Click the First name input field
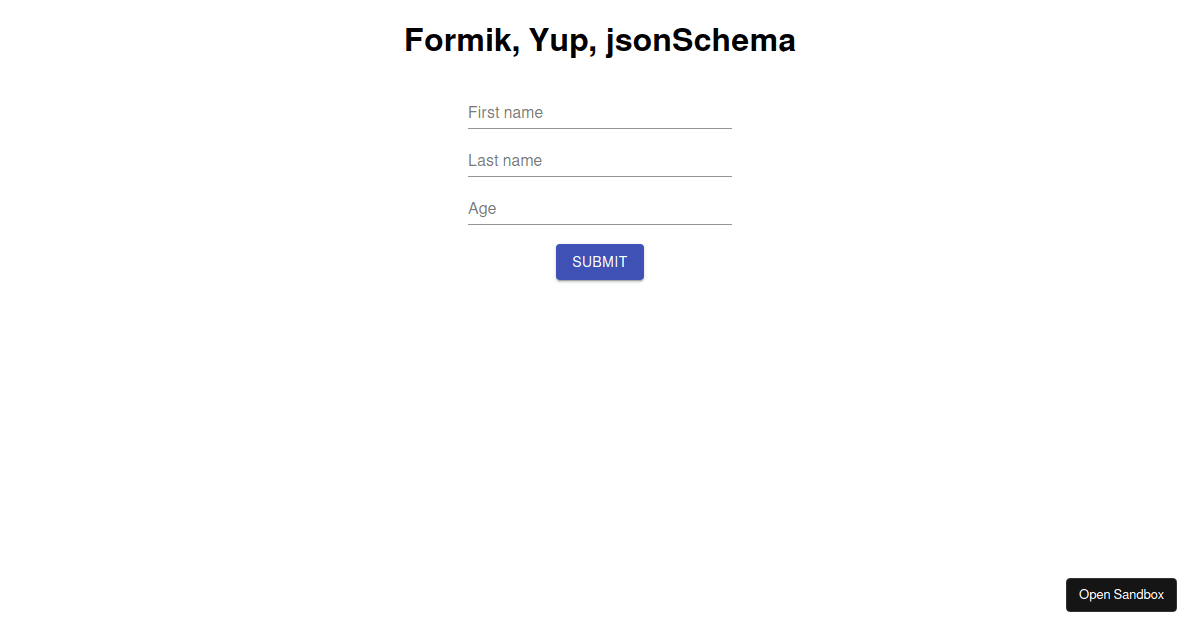 tap(600, 113)
